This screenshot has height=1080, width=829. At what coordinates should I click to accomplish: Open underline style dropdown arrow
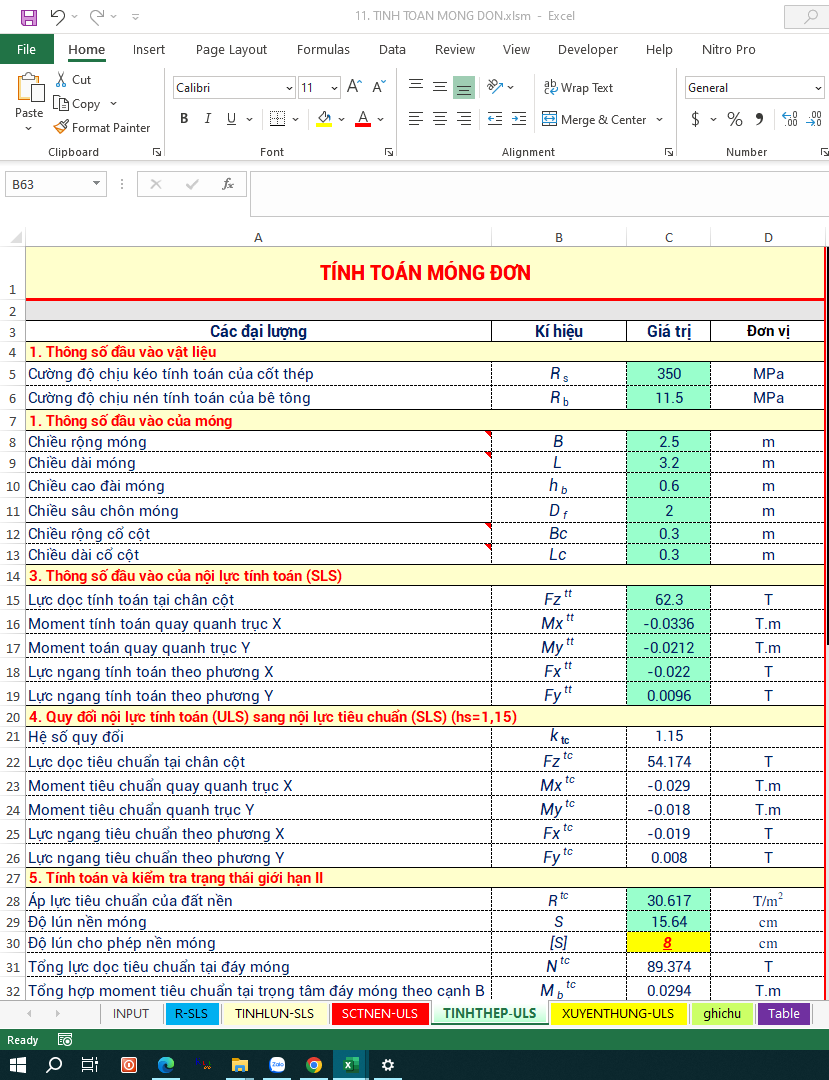click(x=249, y=119)
